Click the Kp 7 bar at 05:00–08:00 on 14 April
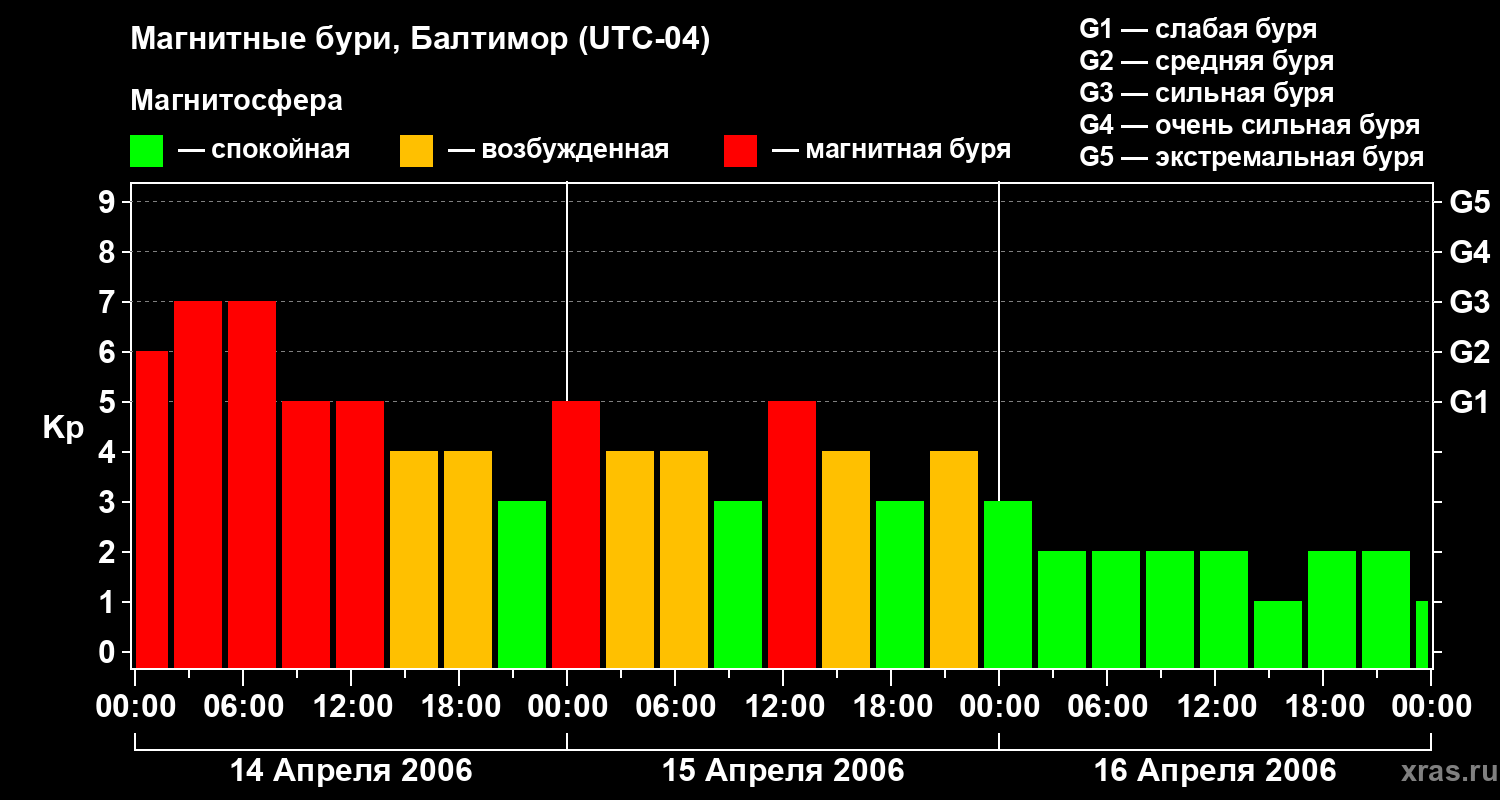1500x800 pixels. click(252, 485)
